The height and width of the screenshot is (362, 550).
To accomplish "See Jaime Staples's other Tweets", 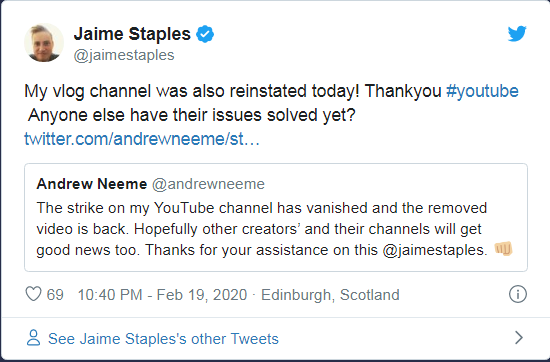I will point(163,339).
